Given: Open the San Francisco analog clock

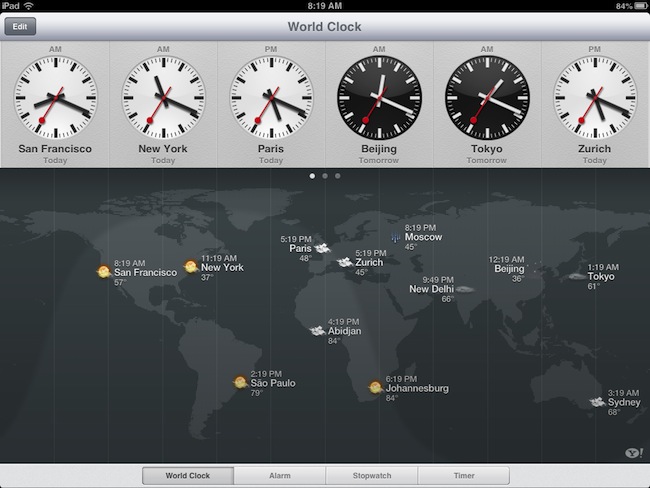Looking at the screenshot, I should click(x=55, y=98).
